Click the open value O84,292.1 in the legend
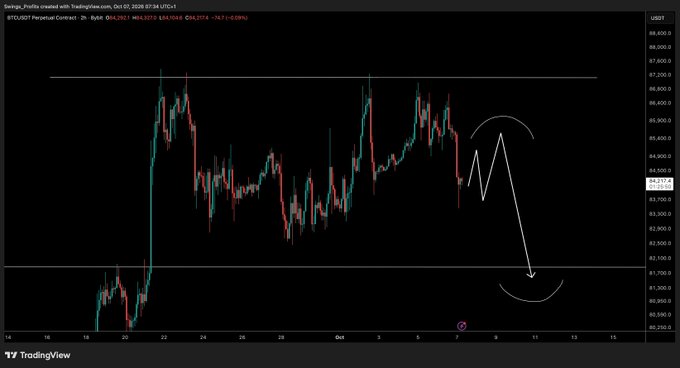The width and height of the screenshot is (680, 368). point(118,18)
